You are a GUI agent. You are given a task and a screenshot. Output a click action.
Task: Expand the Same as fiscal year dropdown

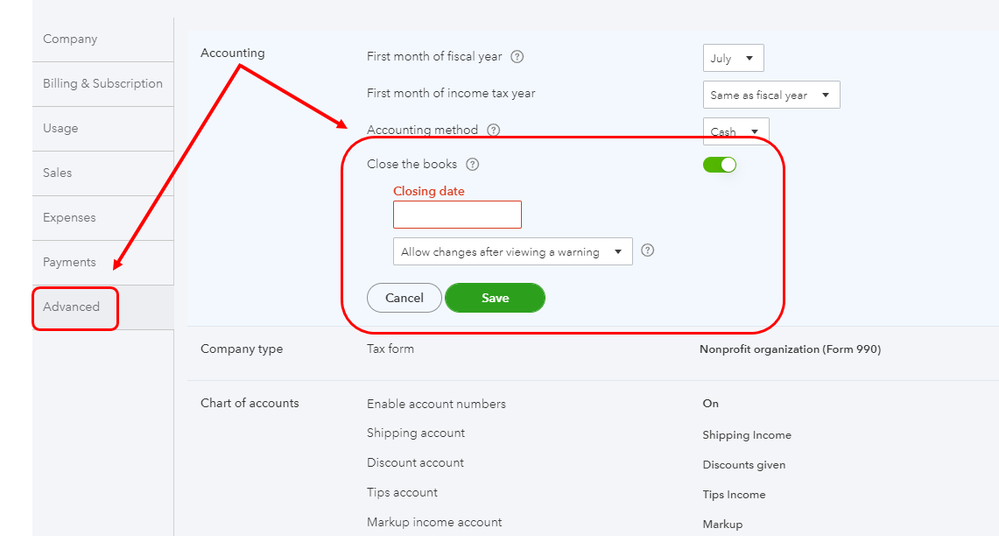click(771, 95)
